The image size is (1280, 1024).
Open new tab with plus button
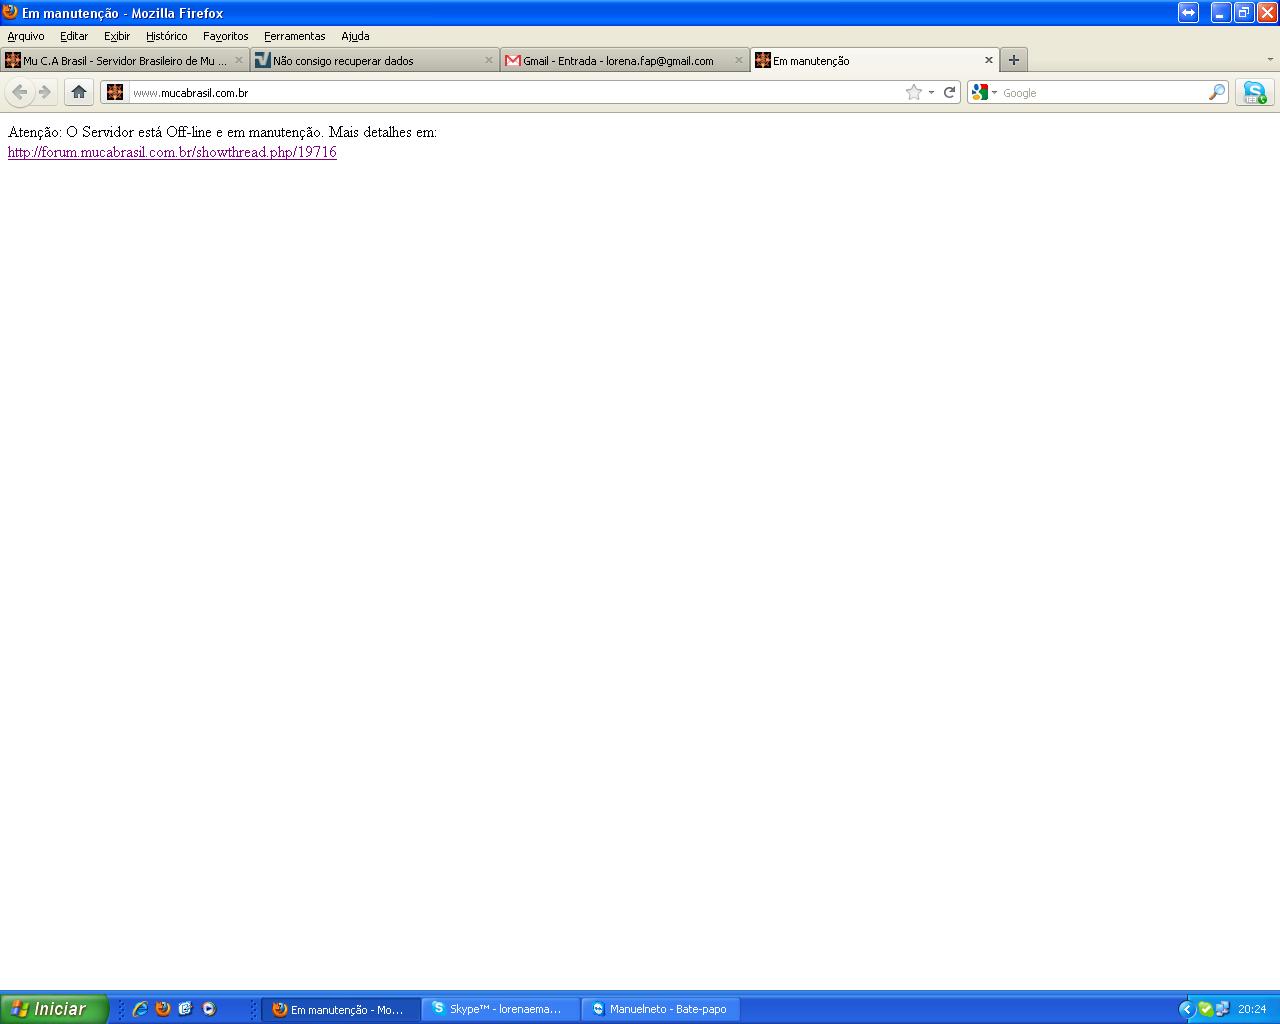[1013, 60]
